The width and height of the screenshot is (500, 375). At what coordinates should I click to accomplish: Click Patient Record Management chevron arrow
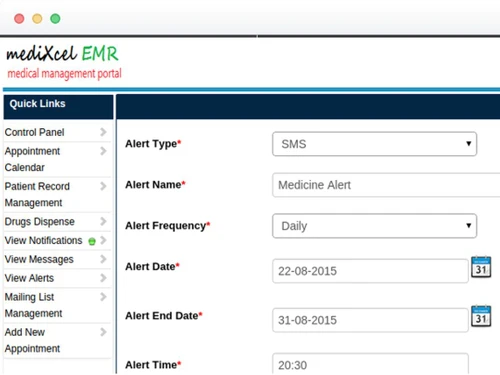tap(103, 186)
